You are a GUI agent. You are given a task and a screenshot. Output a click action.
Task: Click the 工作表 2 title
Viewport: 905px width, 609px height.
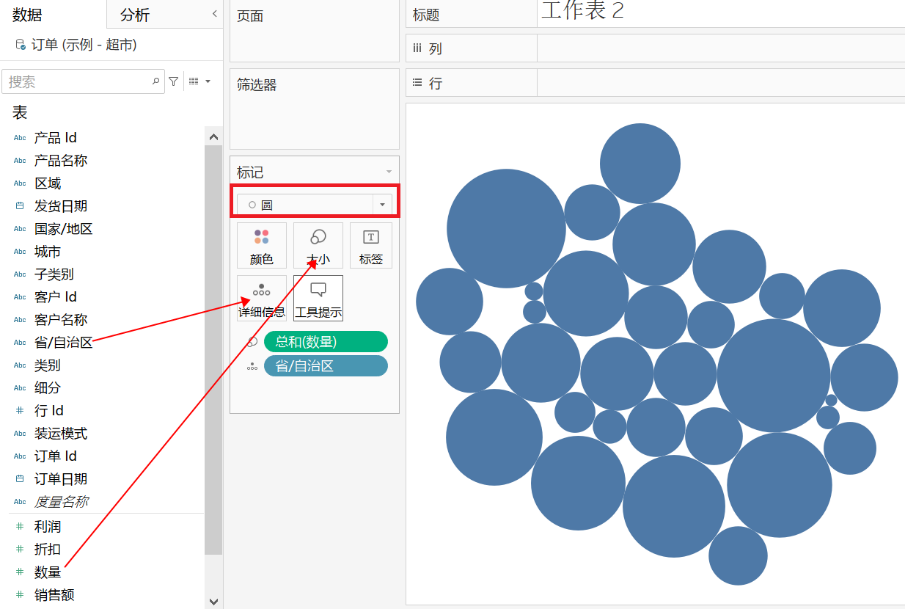point(582,10)
